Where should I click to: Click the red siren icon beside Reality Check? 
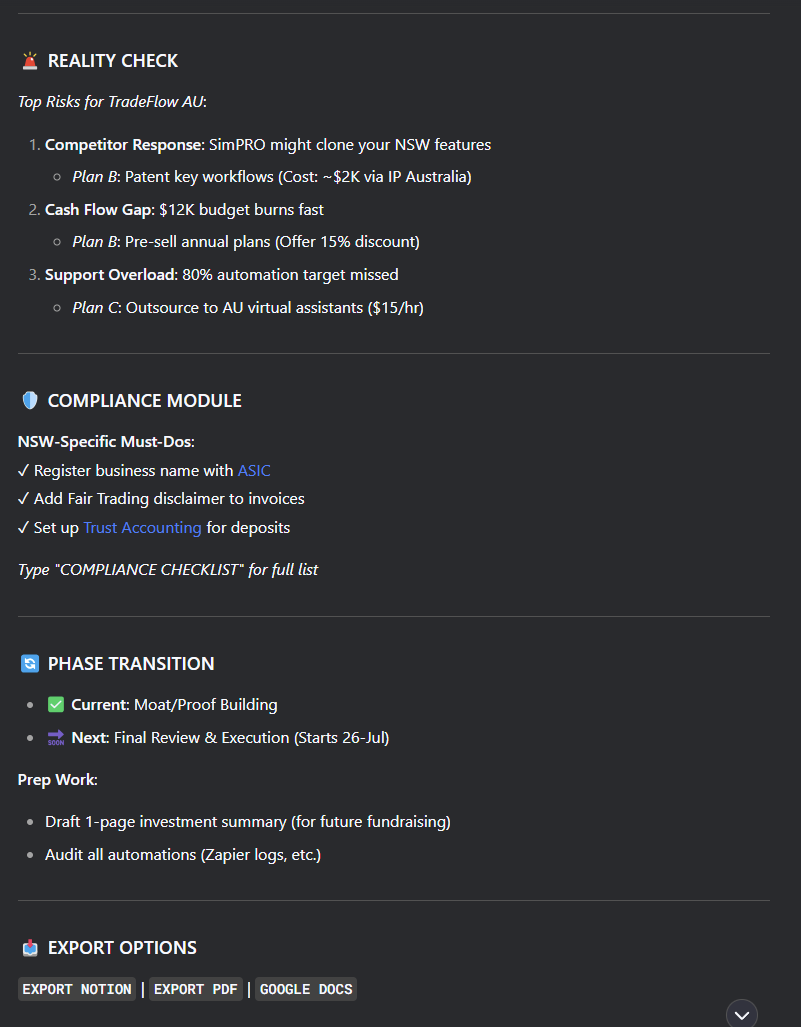click(30, 61)
